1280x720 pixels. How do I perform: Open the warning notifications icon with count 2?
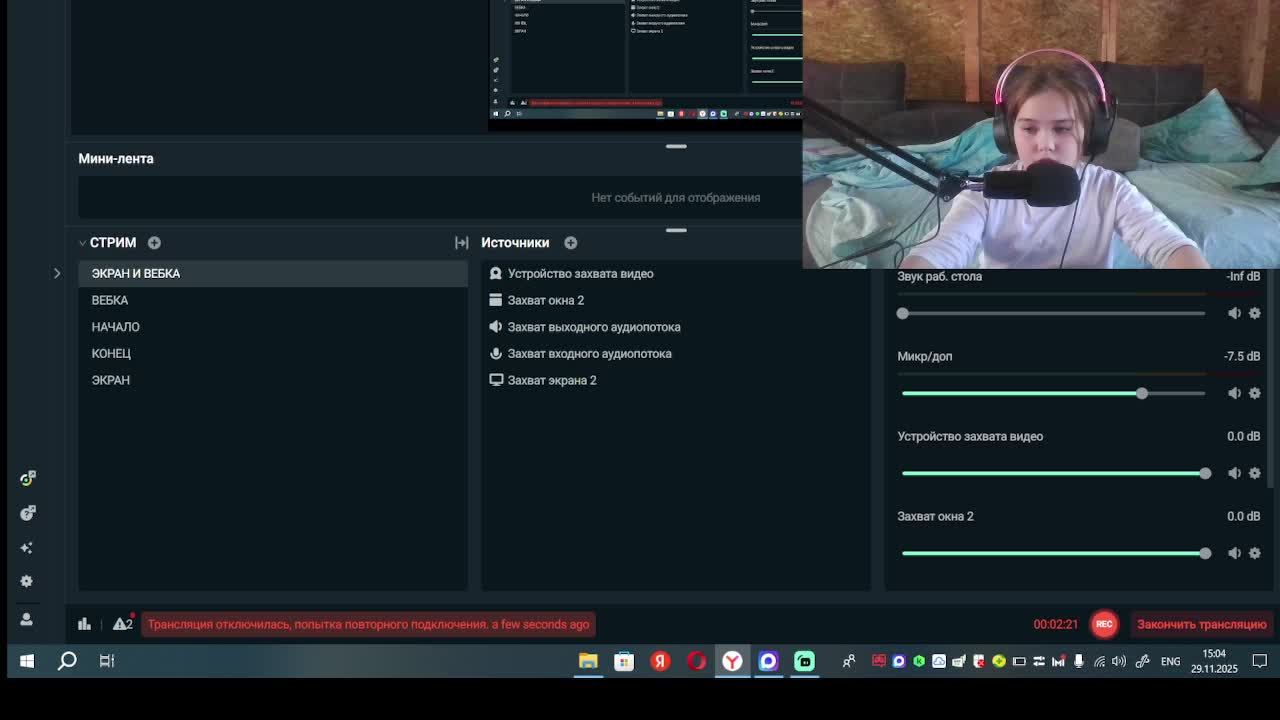[x=122, y=624]
